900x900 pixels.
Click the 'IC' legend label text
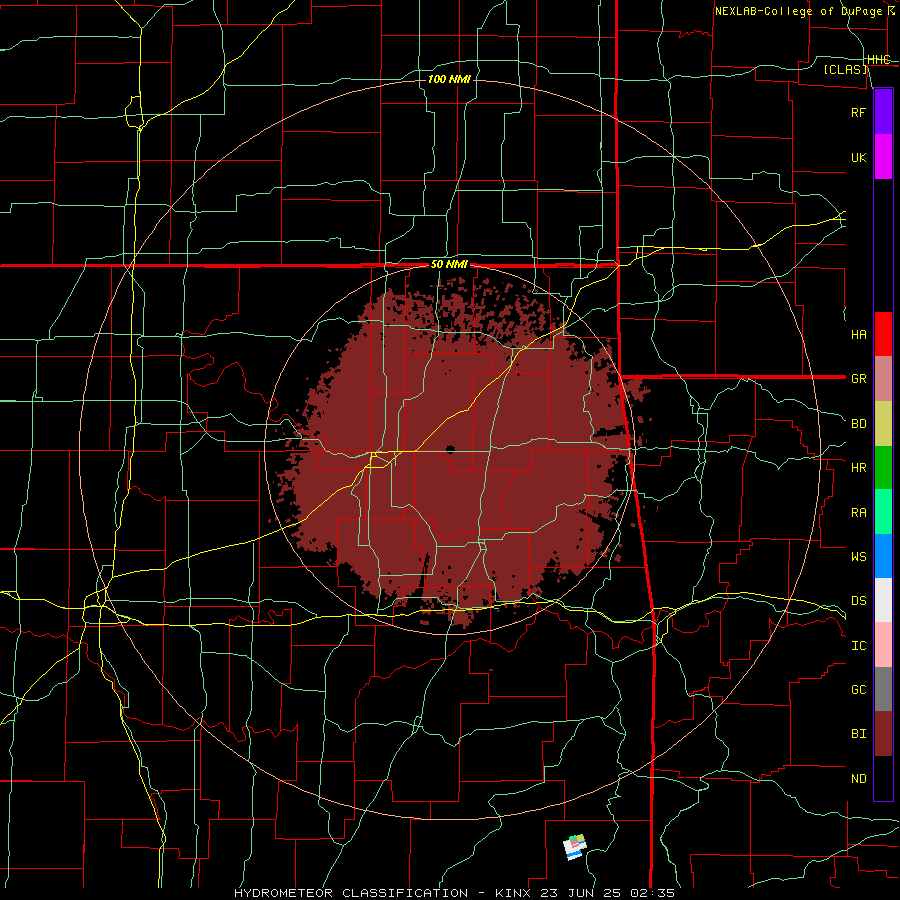tap(858, 646)
